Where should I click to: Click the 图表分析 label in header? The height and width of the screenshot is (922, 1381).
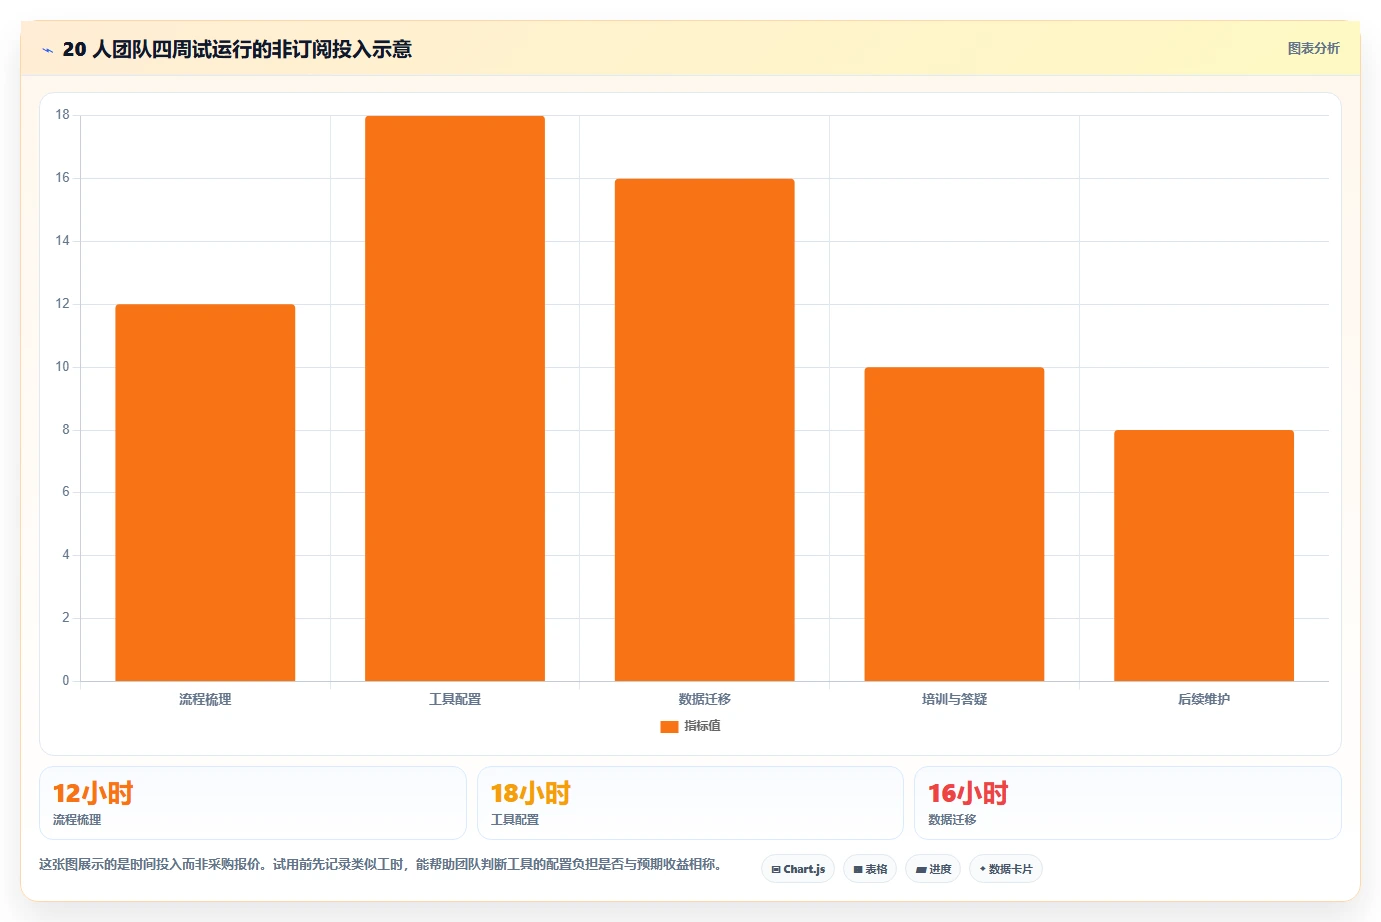[1313, 48]
